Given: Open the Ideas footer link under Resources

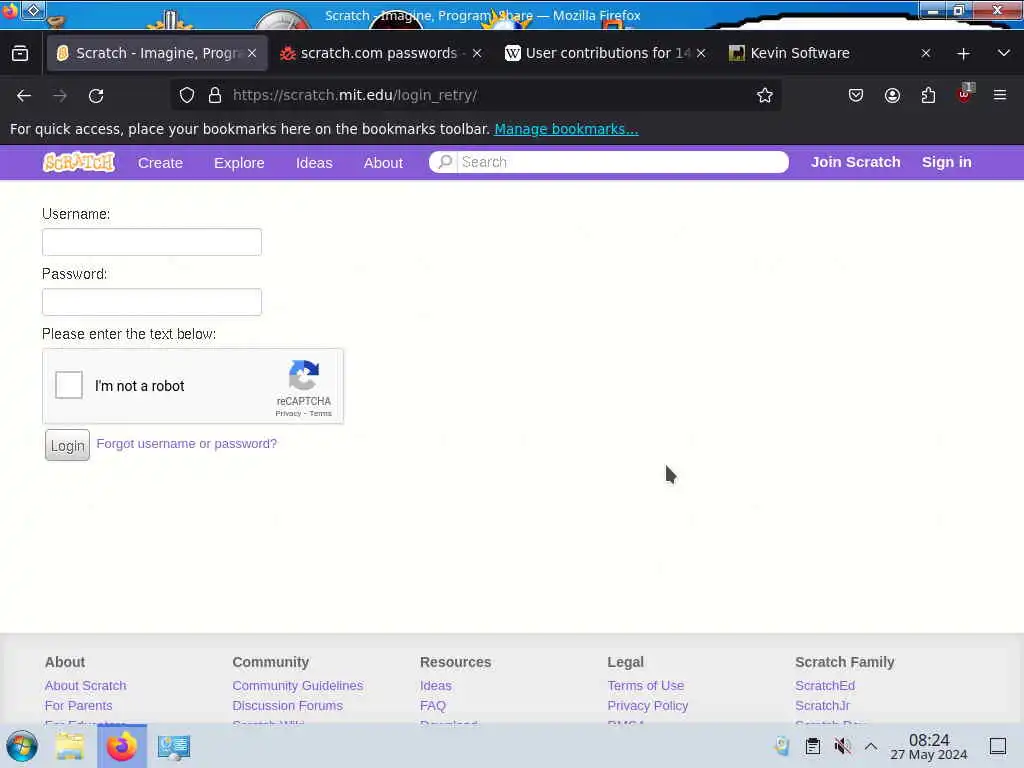Looking at the screenshot, I should (436, 686).
